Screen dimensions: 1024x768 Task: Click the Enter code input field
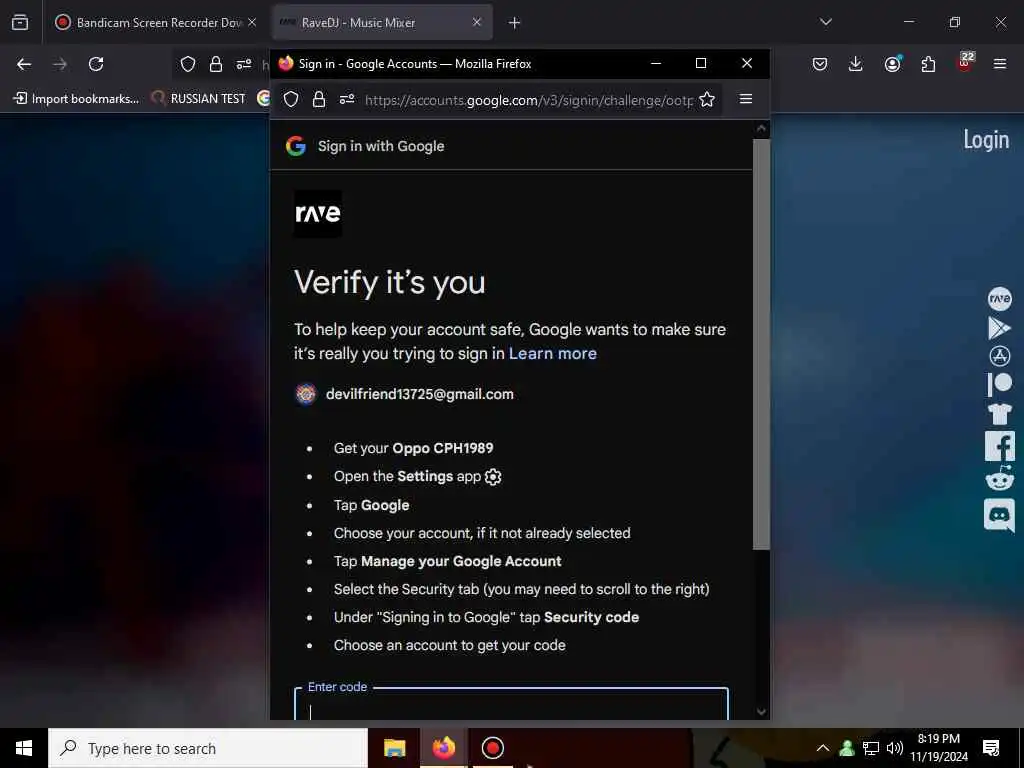(511, 704)
